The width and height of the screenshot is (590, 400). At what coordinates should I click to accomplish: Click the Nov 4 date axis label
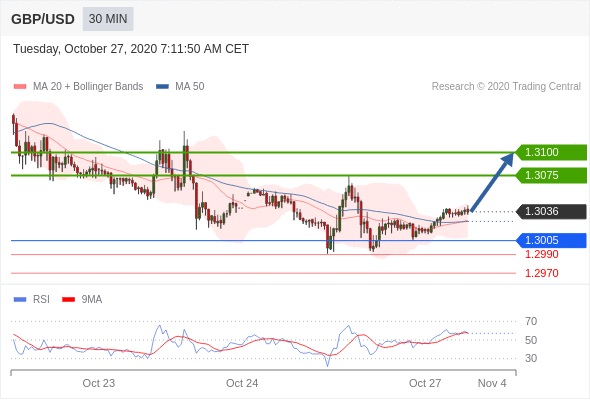492,383
